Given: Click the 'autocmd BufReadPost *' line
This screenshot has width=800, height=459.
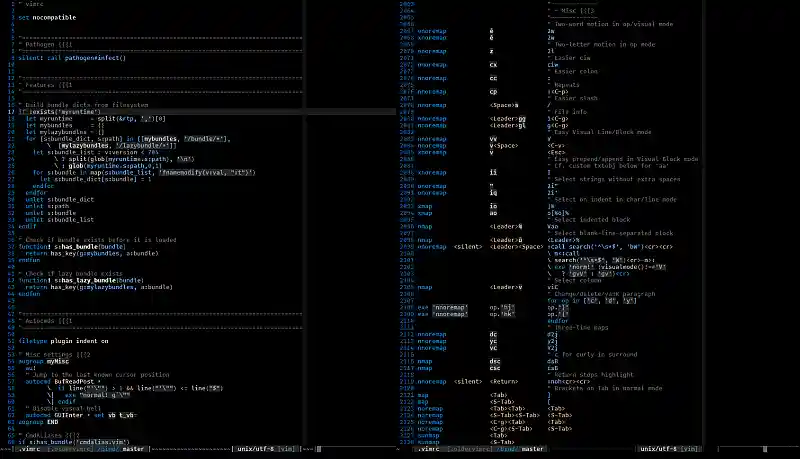Looking at the screenshot, I should coord(63,381).
